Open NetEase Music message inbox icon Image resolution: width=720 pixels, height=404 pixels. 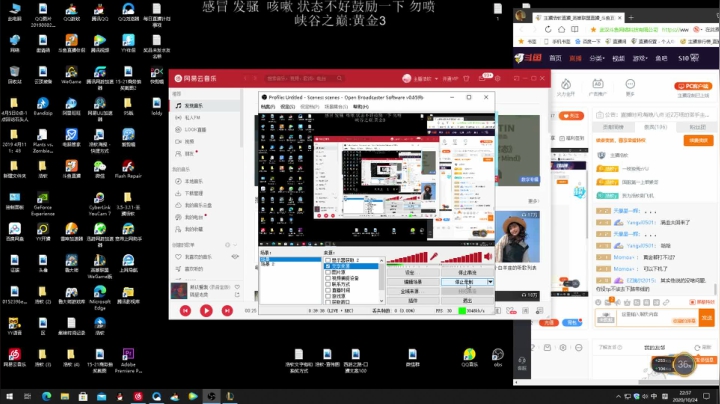point(482,79)
